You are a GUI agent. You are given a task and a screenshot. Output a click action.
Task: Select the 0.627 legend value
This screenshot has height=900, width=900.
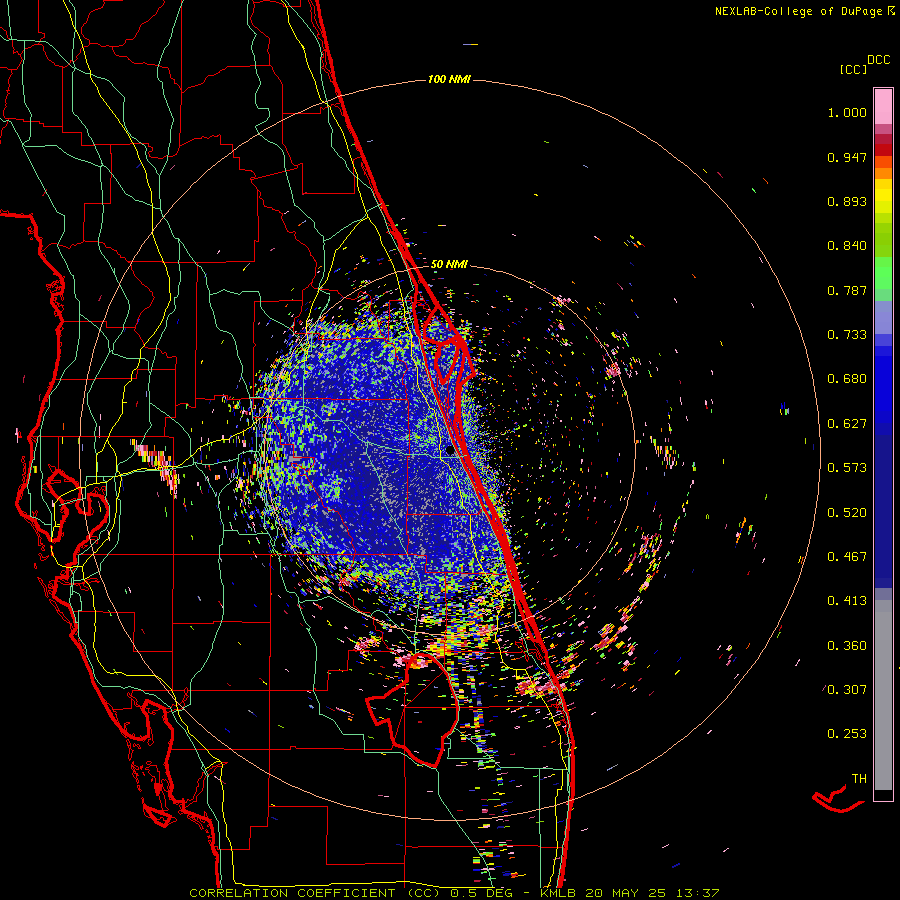point(847,424)
